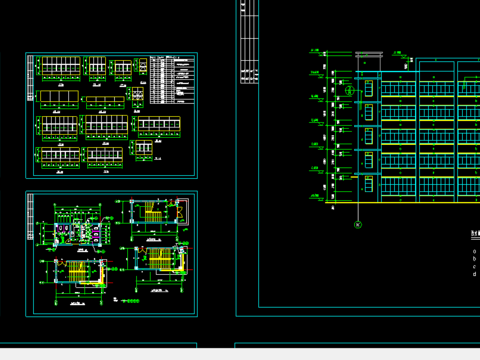
Task: Click the gray status bar at the bottom
Action: click(240, 354)
